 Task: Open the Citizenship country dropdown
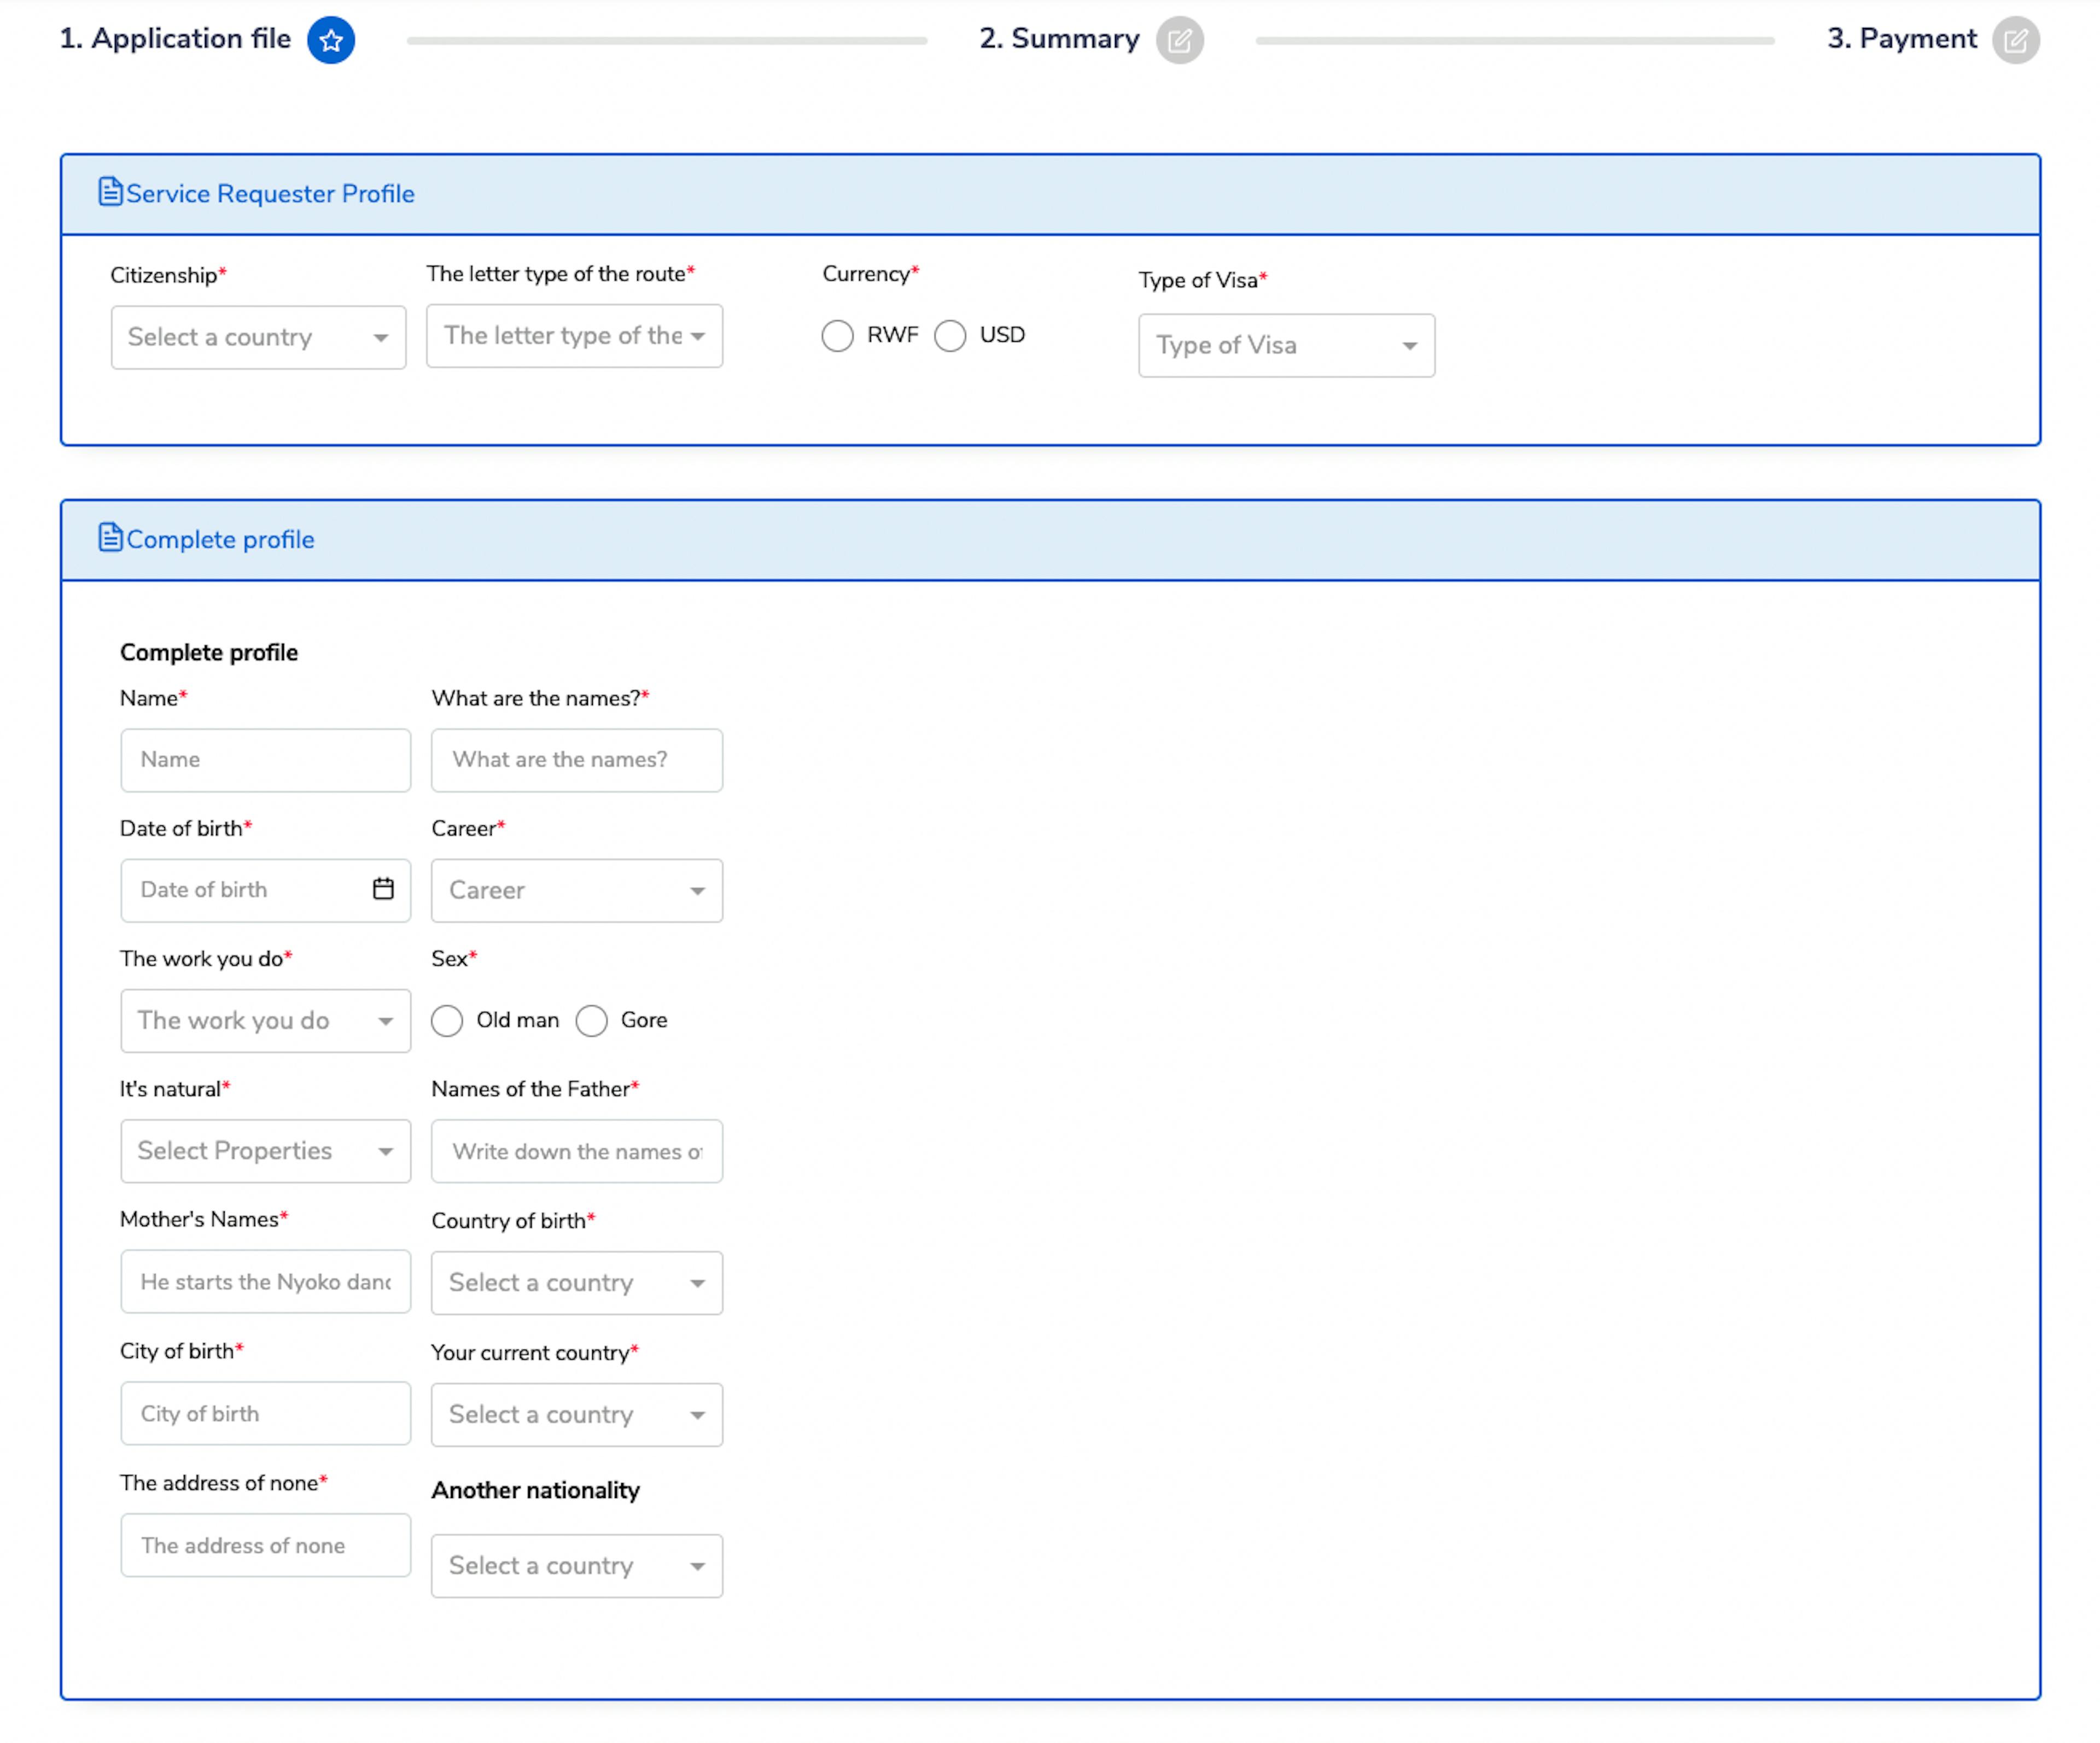click(x=259, y=338)
